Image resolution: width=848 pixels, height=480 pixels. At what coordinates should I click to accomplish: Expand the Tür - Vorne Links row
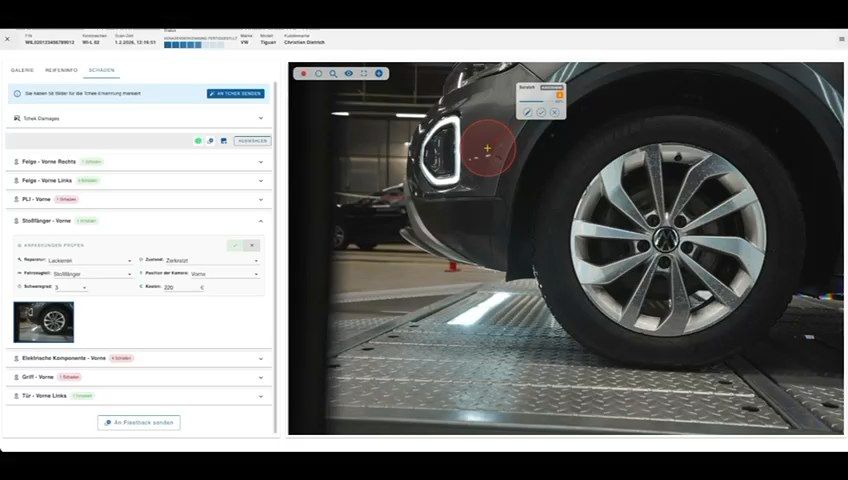tap(138, 396)
